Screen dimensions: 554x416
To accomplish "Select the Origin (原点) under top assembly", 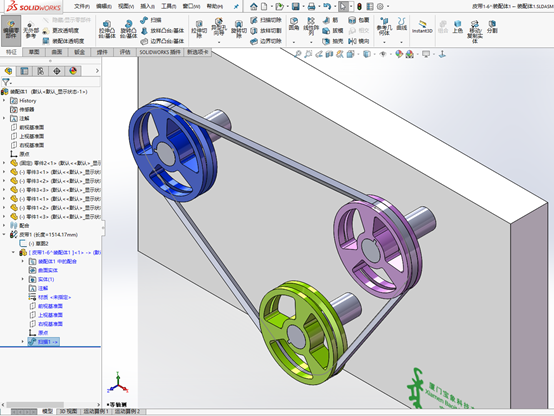I will click(x=20, y=154).
